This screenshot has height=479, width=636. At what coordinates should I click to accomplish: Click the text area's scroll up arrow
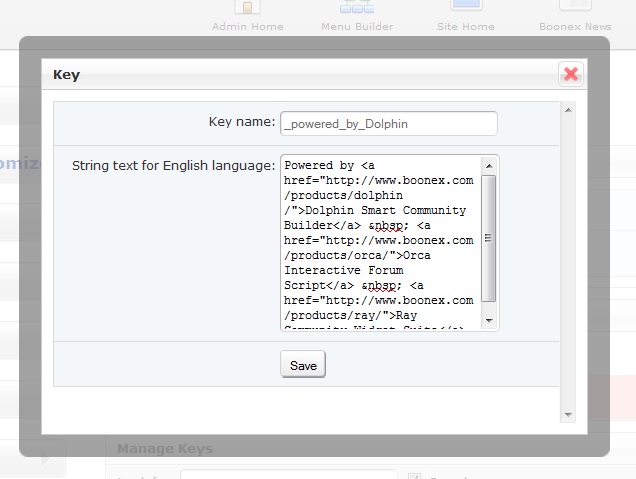[489, 165]
